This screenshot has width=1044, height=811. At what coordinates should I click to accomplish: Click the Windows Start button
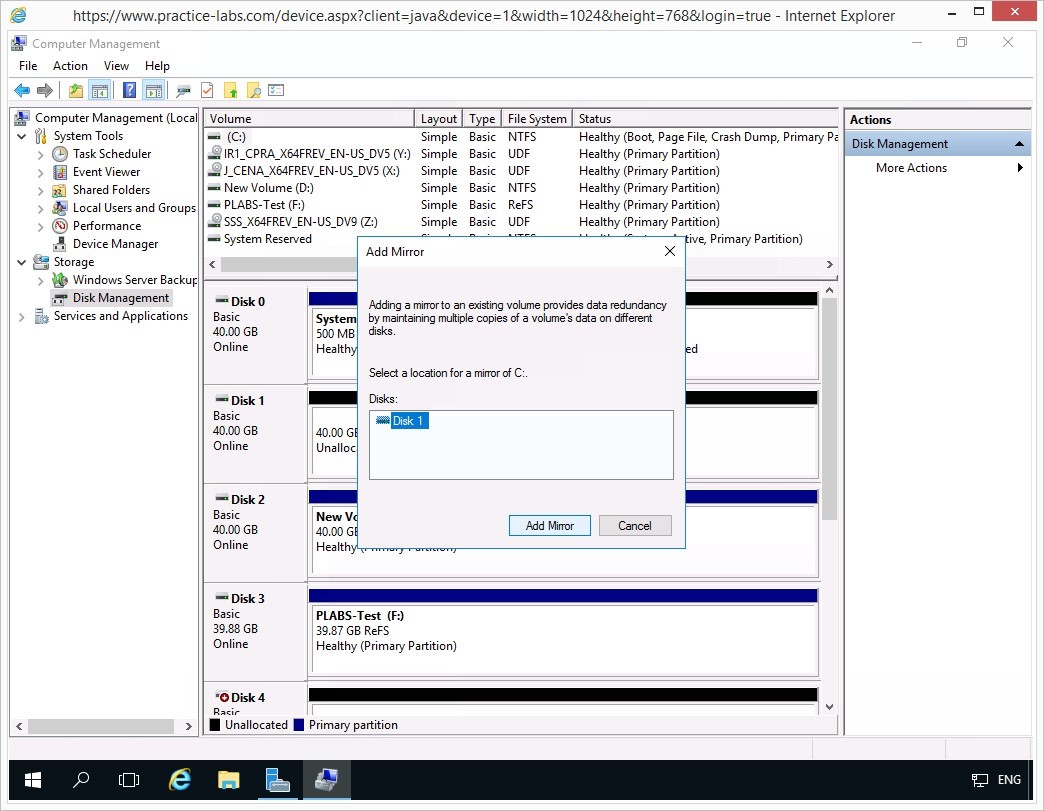click(x=33, y=780)
